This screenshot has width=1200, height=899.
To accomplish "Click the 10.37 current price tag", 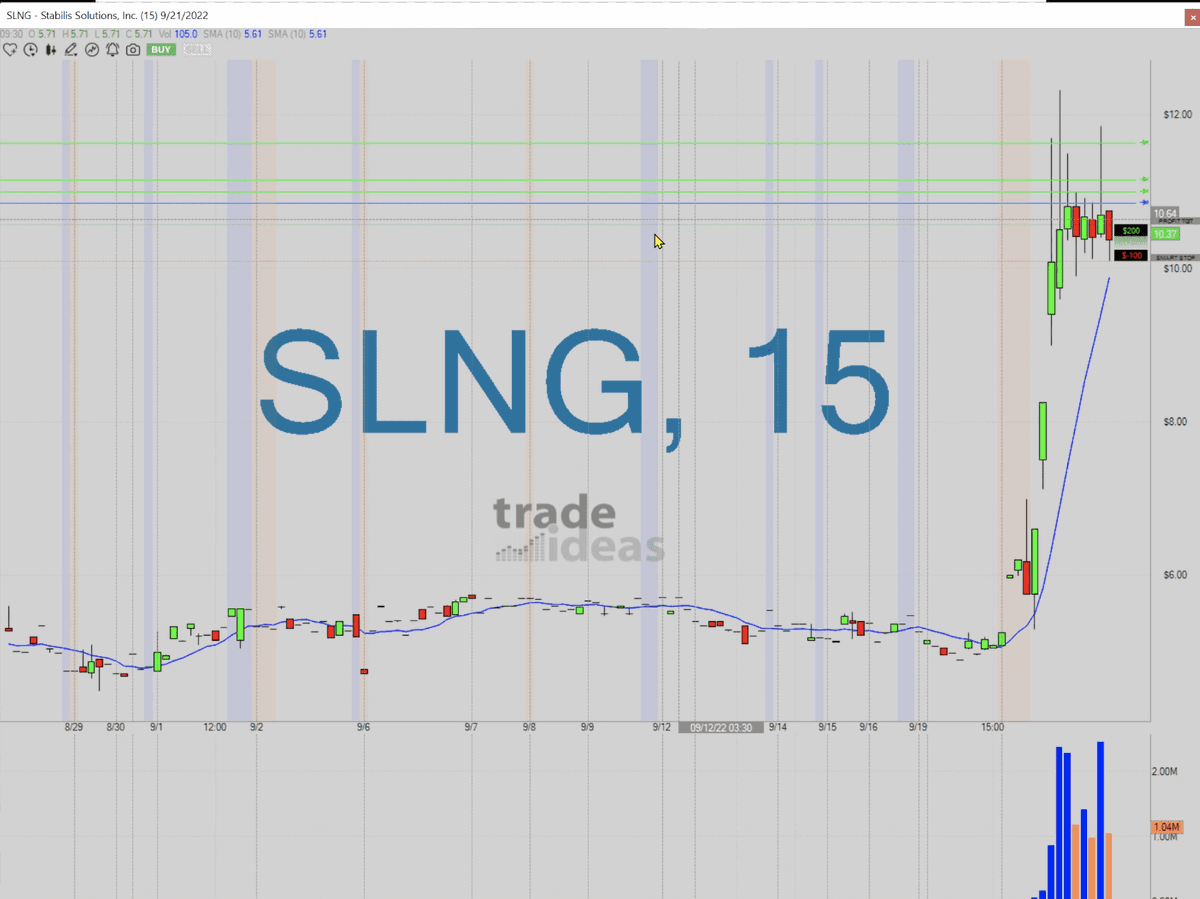I will tap(1166, 234).
